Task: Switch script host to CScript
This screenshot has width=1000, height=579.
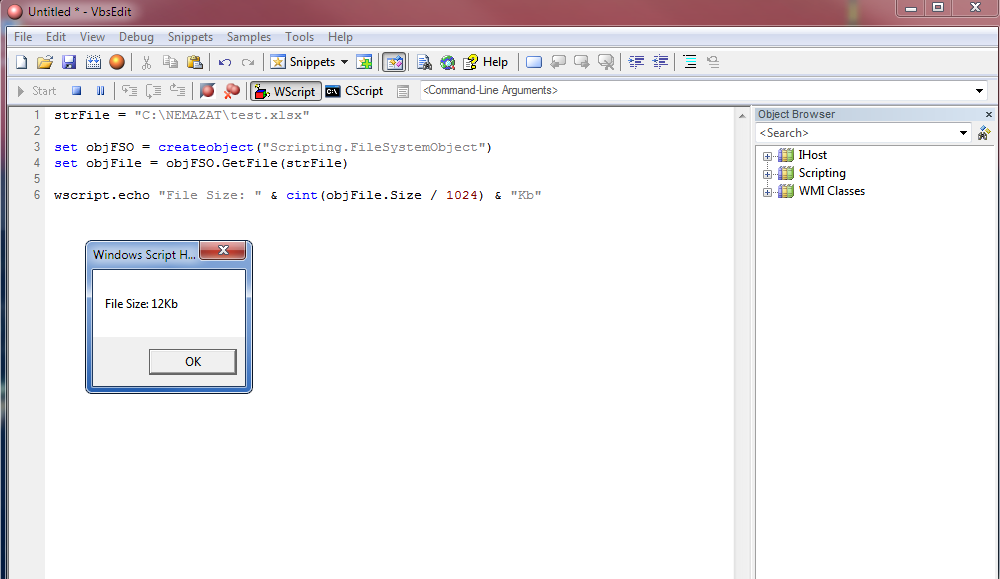Action: [x=354, y=91]
